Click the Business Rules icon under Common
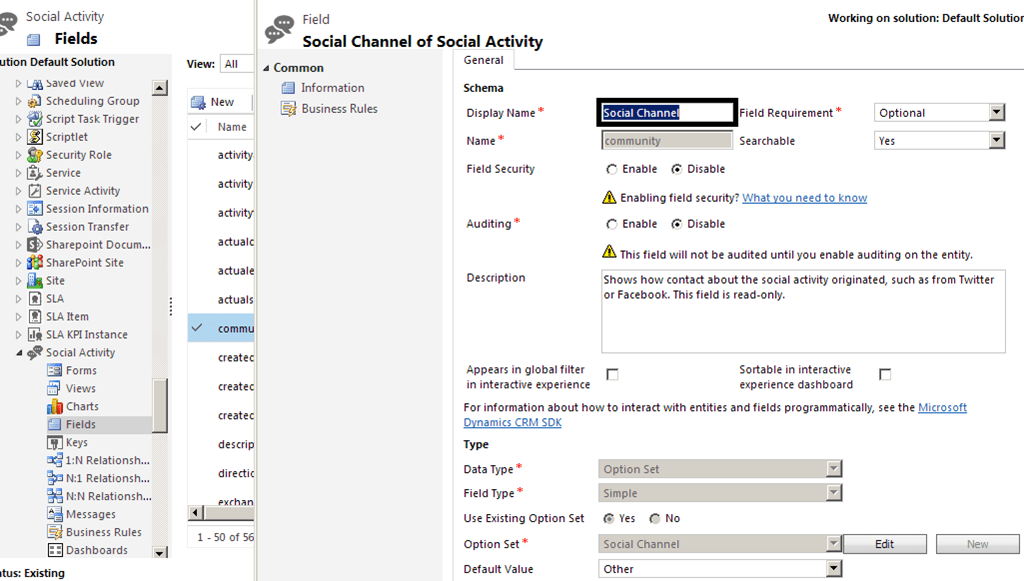Screen dimensions: 1024x581 (288, 108)
